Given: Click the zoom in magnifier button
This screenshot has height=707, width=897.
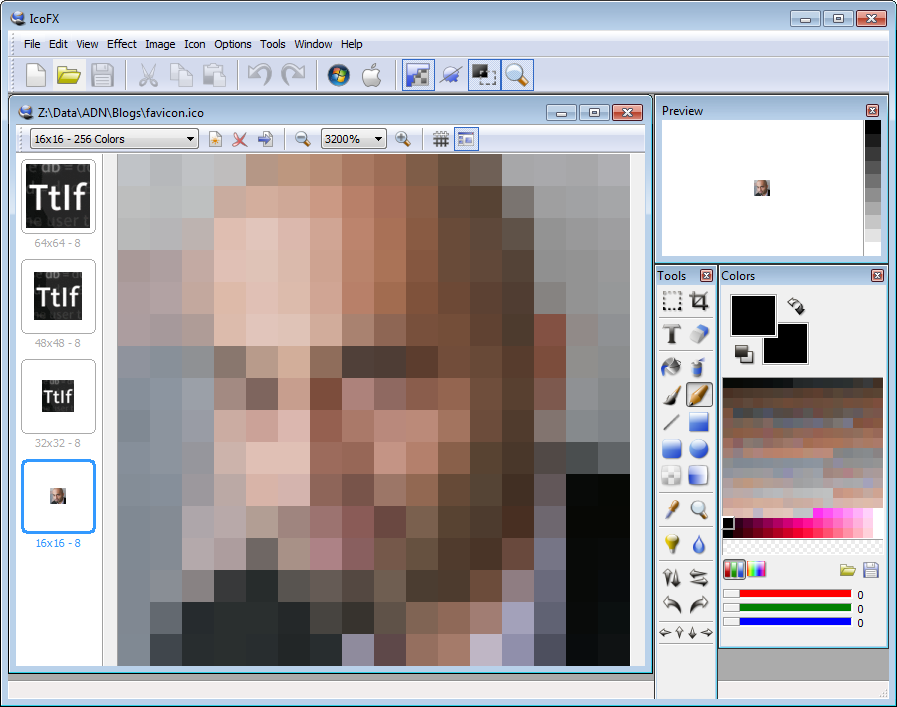Looking at the screenshot, I should click(x=403, y=139).
